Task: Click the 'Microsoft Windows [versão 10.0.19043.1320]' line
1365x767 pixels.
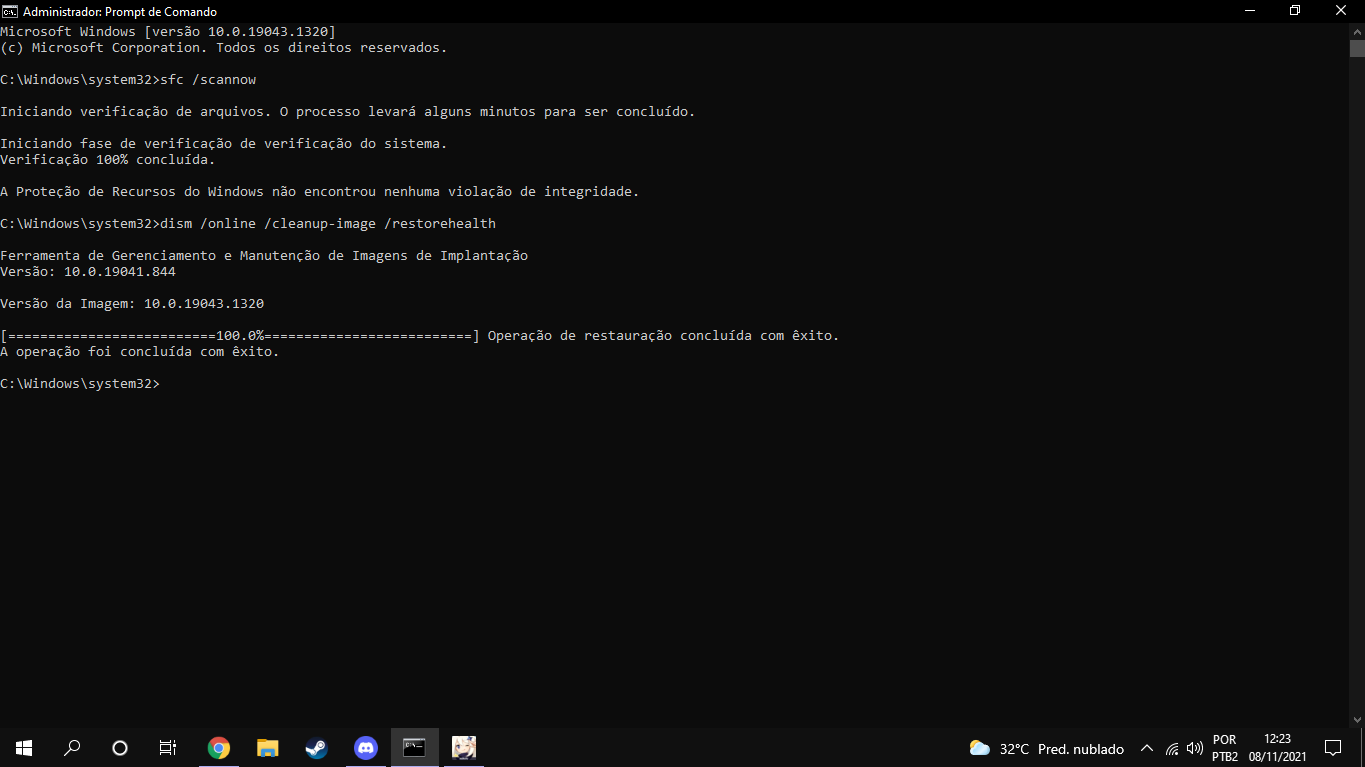Action: (x=168, y=32)
